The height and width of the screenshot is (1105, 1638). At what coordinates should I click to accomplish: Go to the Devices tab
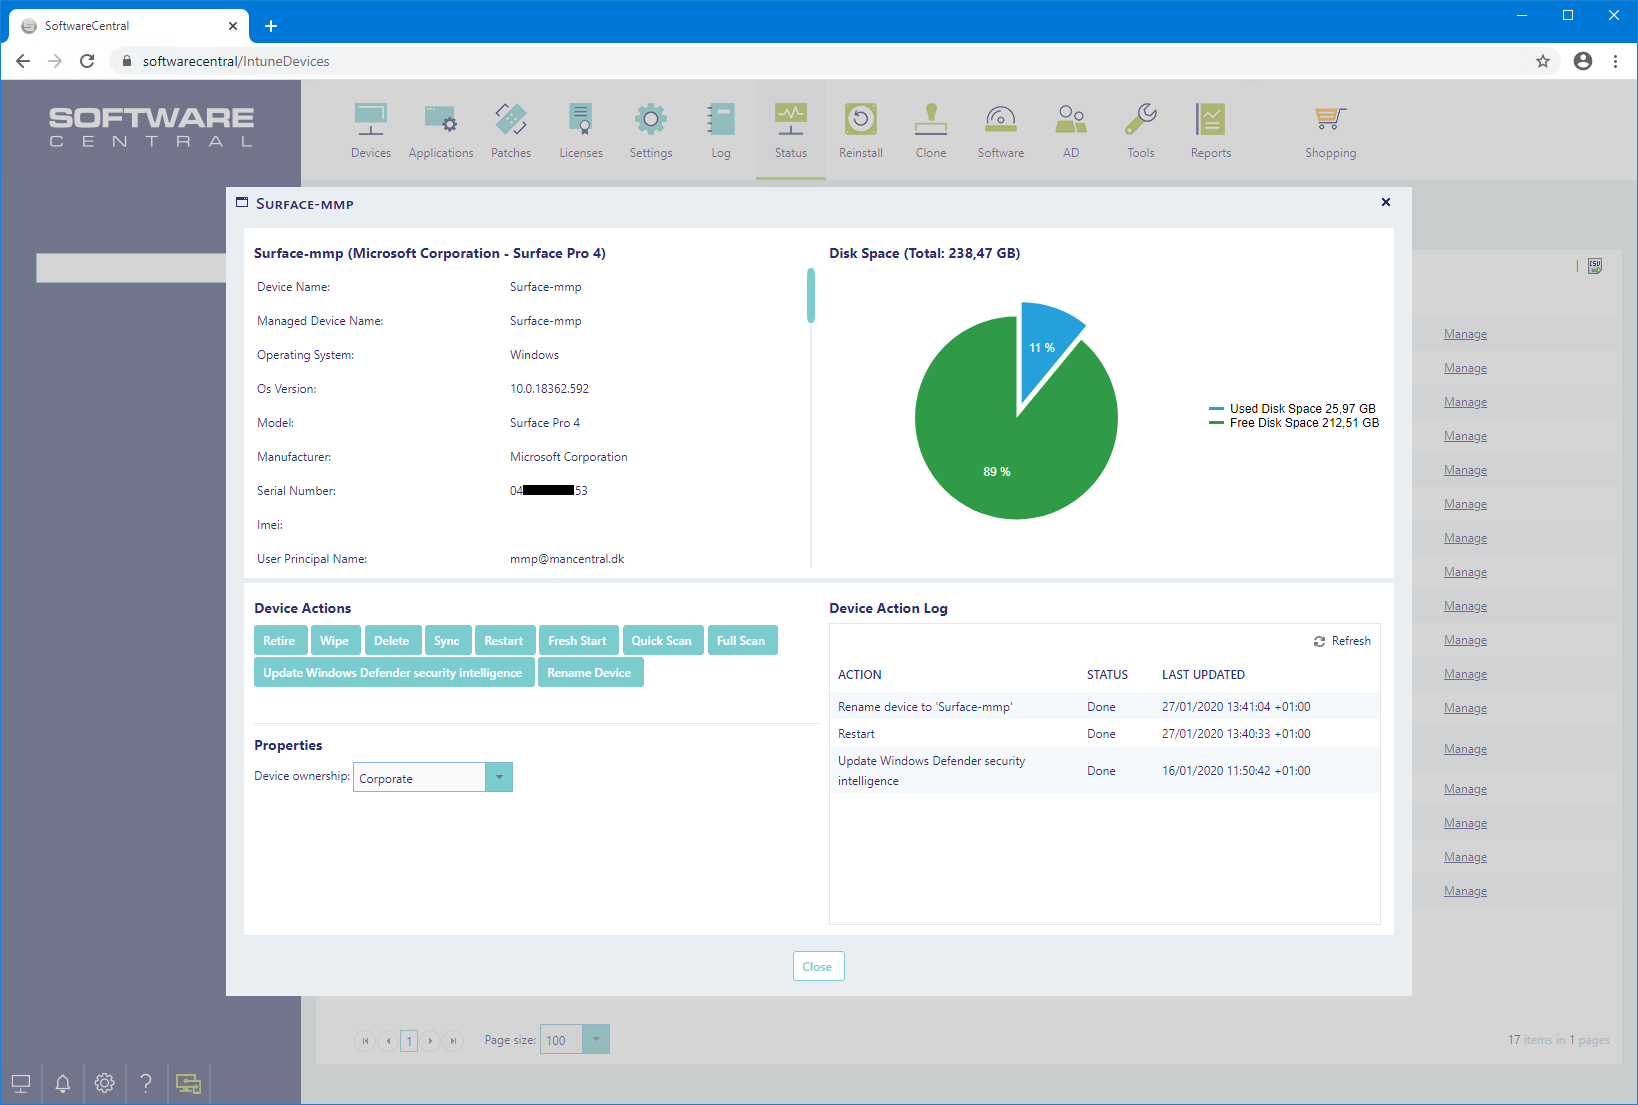pyautogui.click(x=371, y=130)
